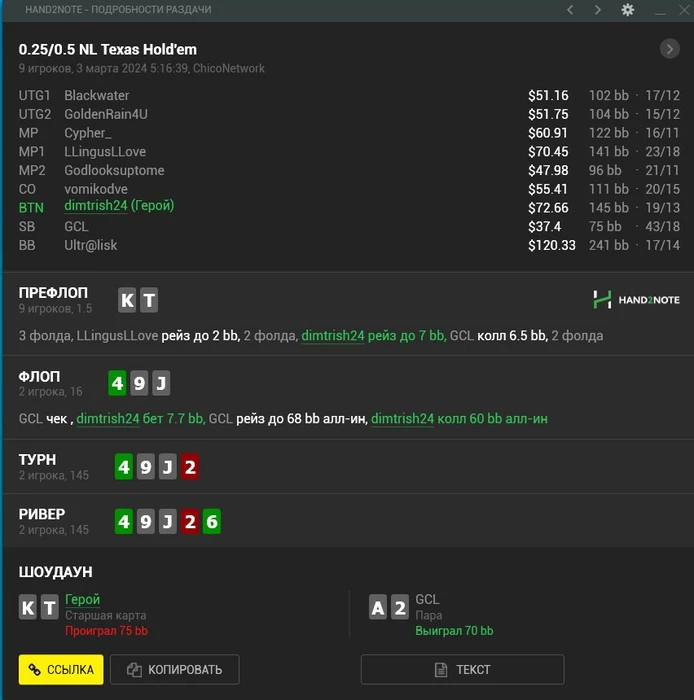Select player Ultr@lisk
The width and height of the screenshot is (694, 700).
pyautogui.click(x=91, y=246)
